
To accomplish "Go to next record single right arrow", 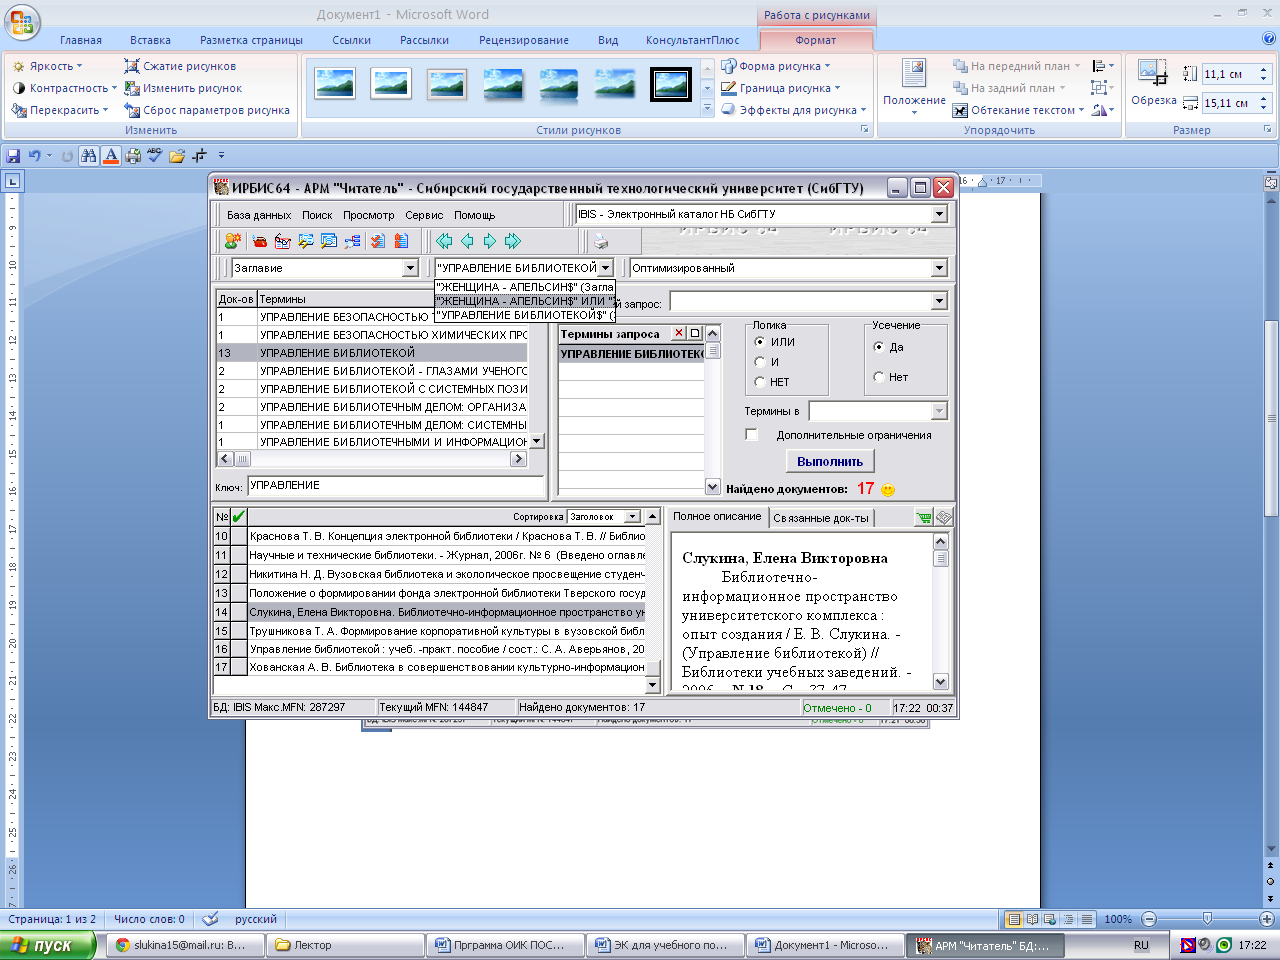I will [490, 241].
